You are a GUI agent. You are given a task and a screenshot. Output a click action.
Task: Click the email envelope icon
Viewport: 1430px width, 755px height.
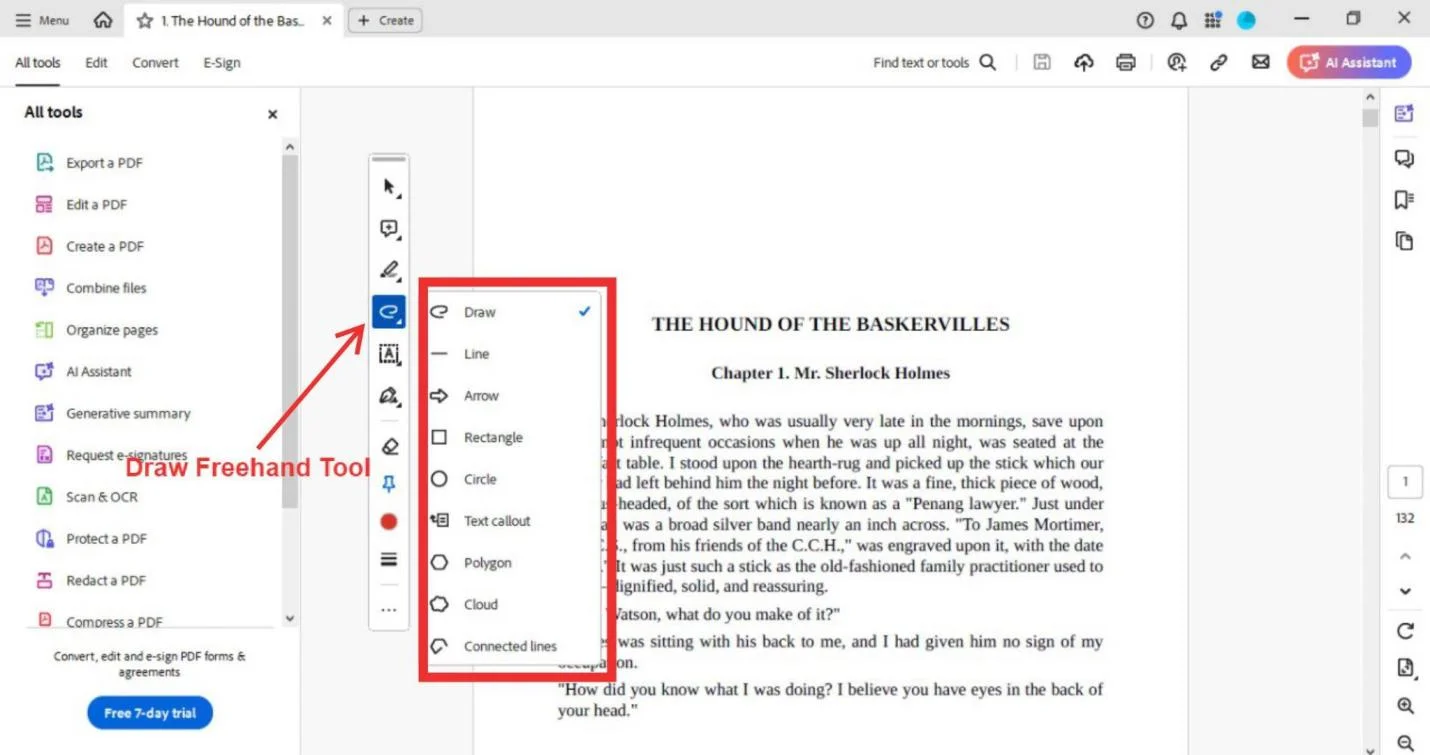tap(1261, 62)
